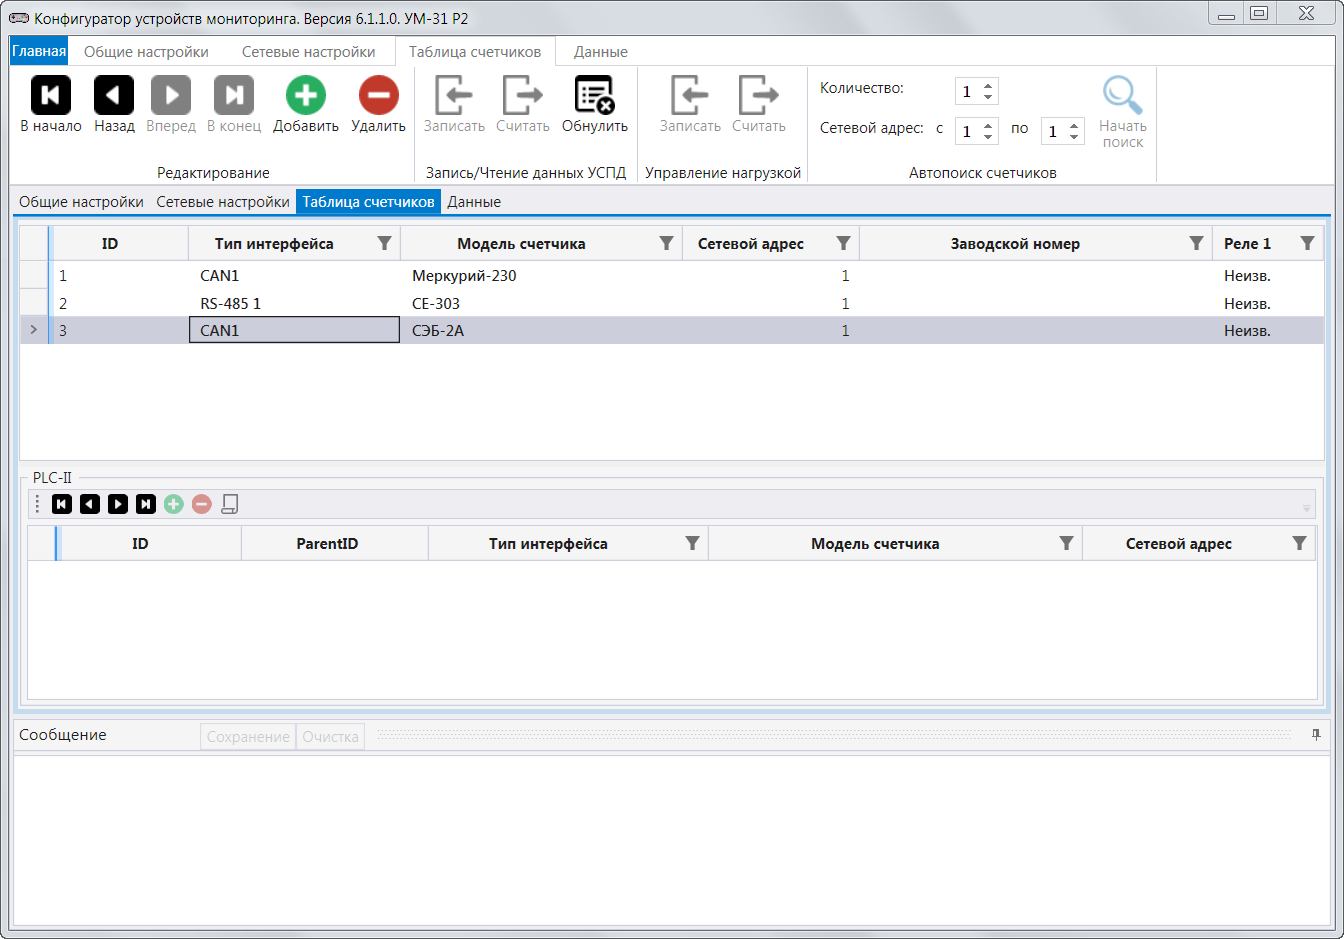Click PLC-II toolbar first record icon
Image resolution: width=1344 pixels, height=939 pixels.
tap(62, 504)
